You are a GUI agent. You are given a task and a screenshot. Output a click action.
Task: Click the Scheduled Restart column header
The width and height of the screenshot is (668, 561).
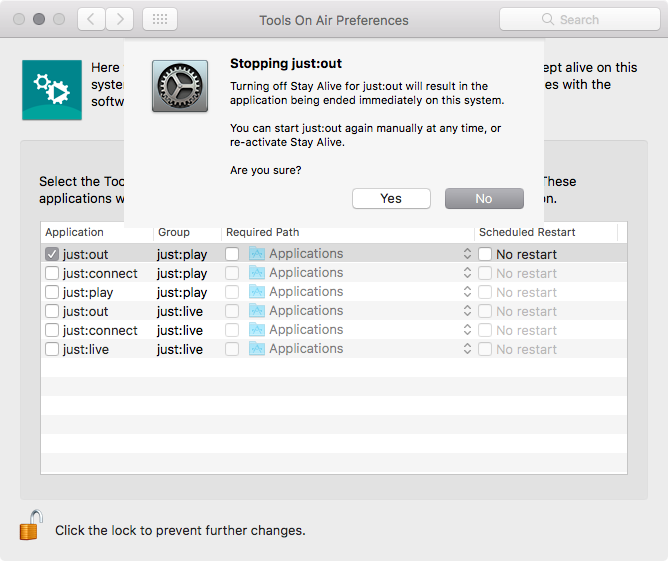tap(546, 232)
